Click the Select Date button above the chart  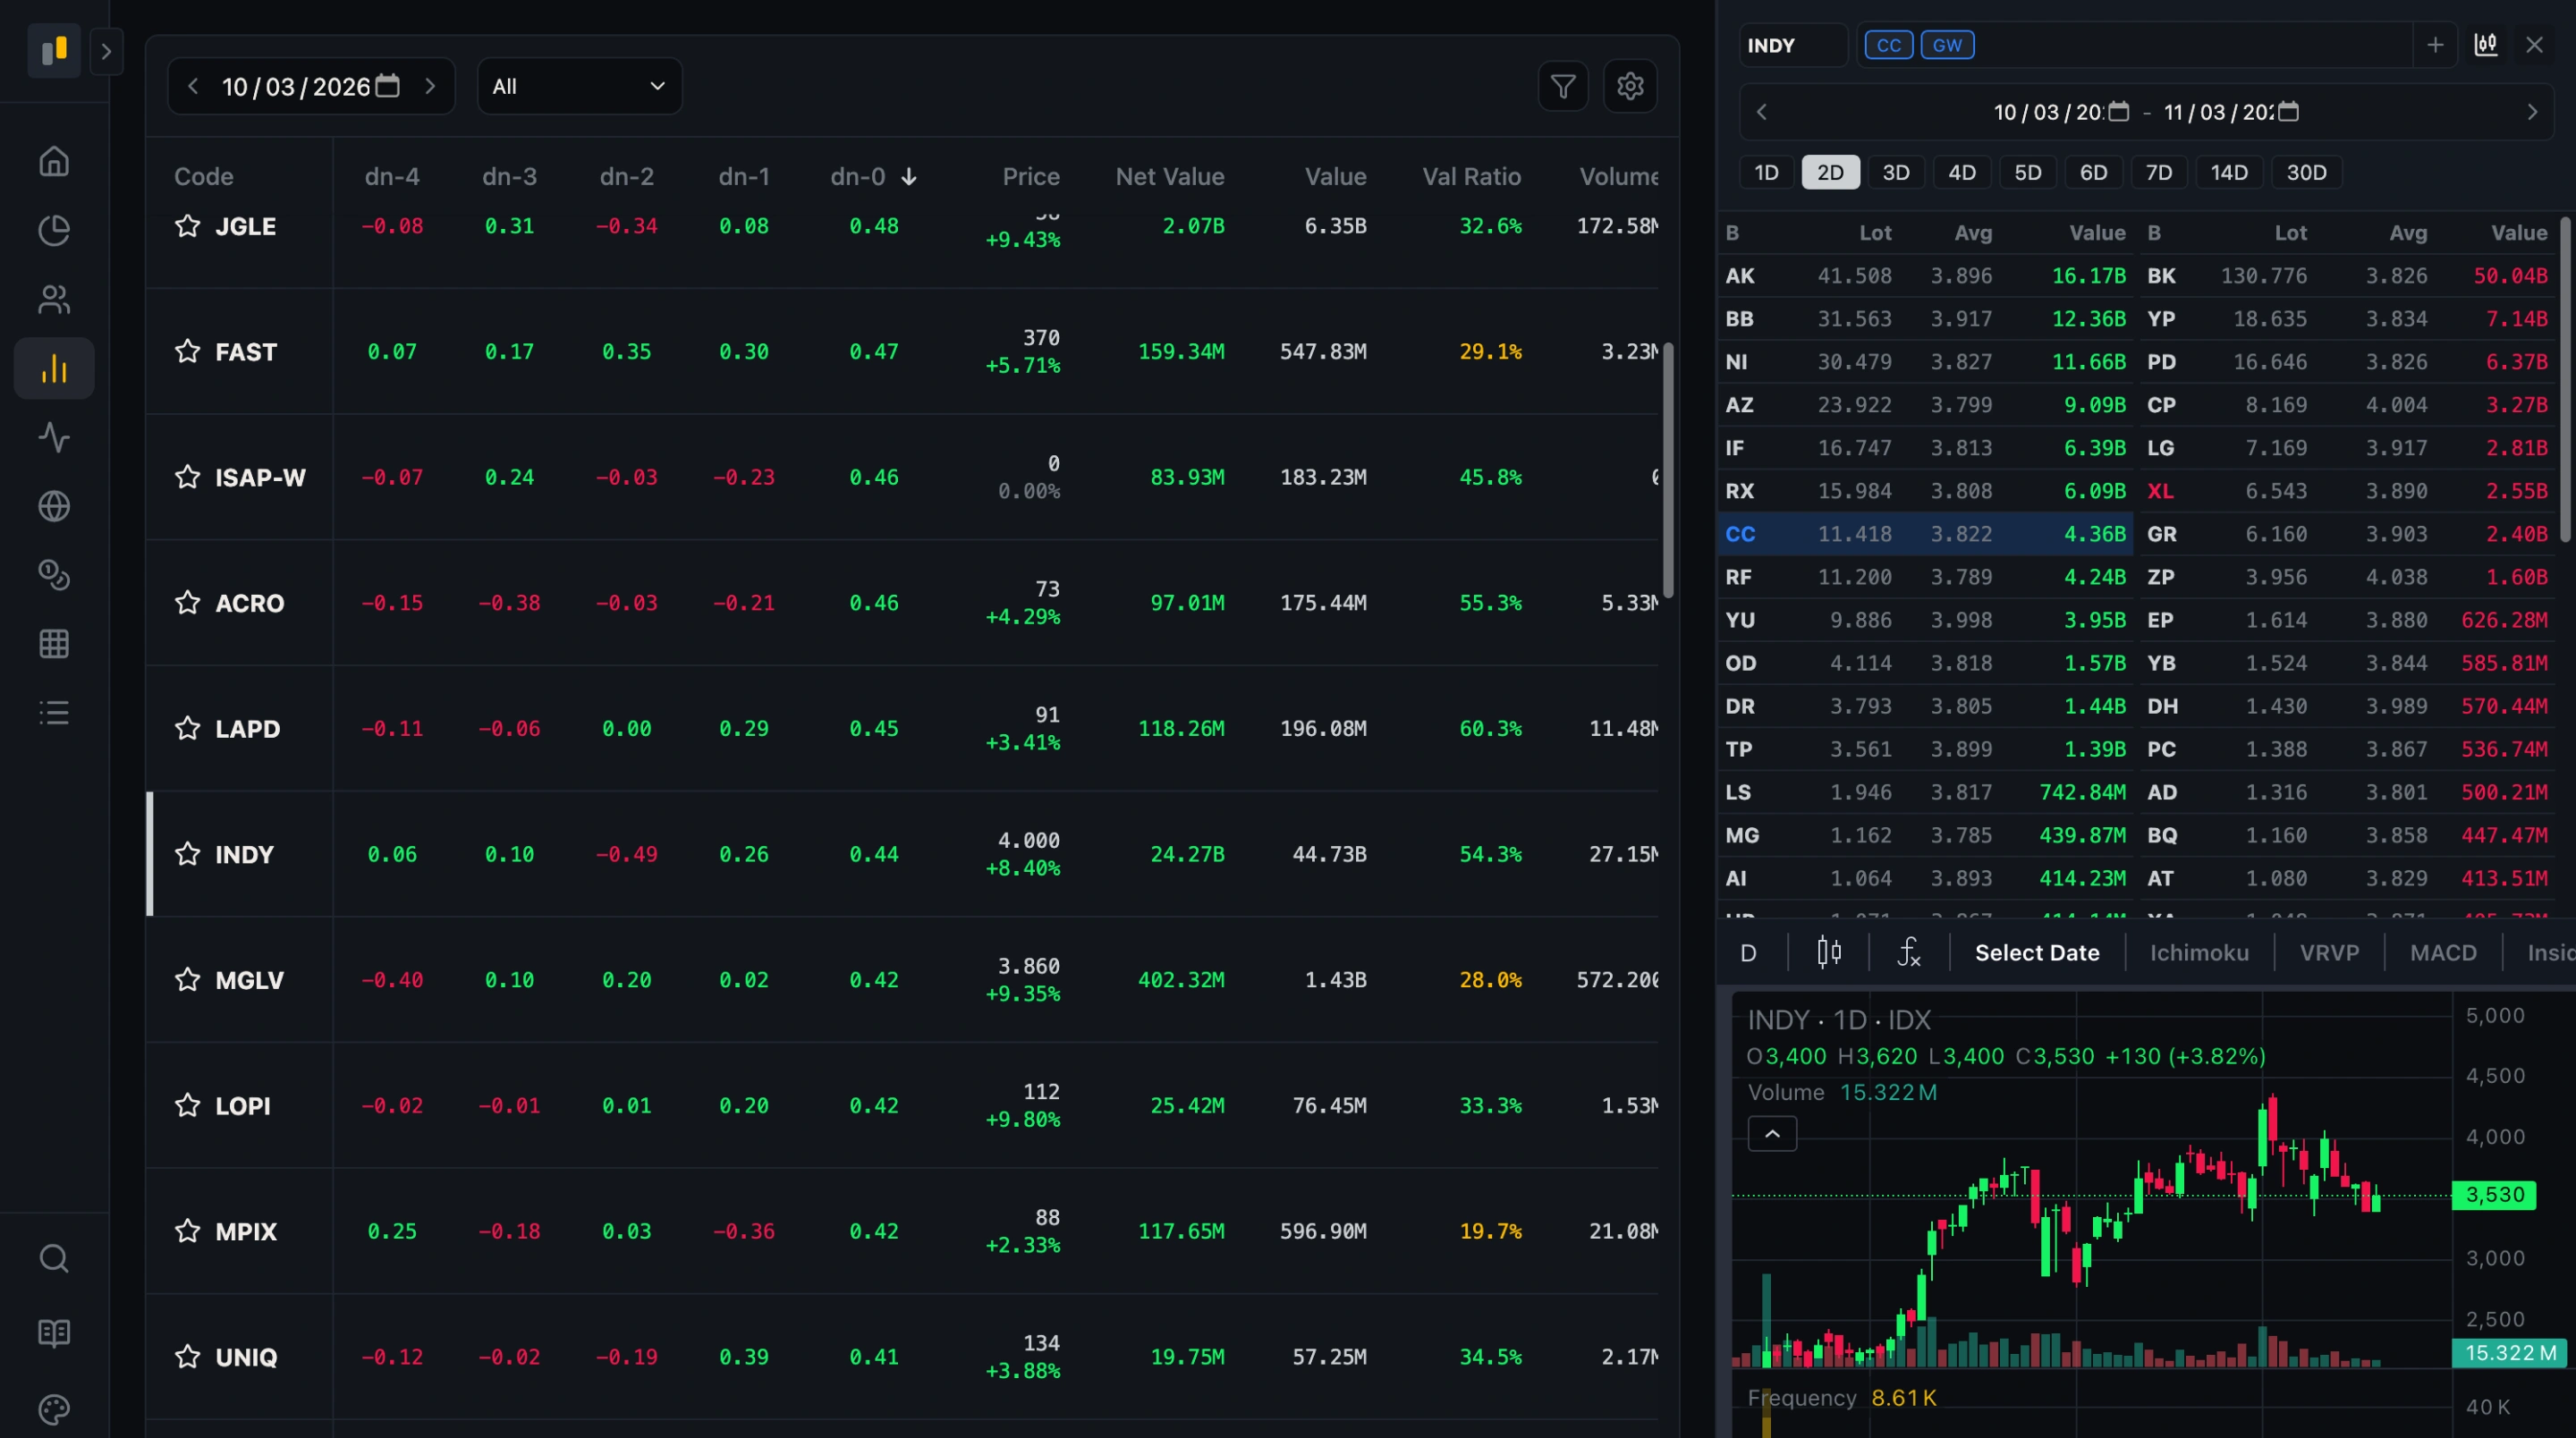pos(2037,952)
